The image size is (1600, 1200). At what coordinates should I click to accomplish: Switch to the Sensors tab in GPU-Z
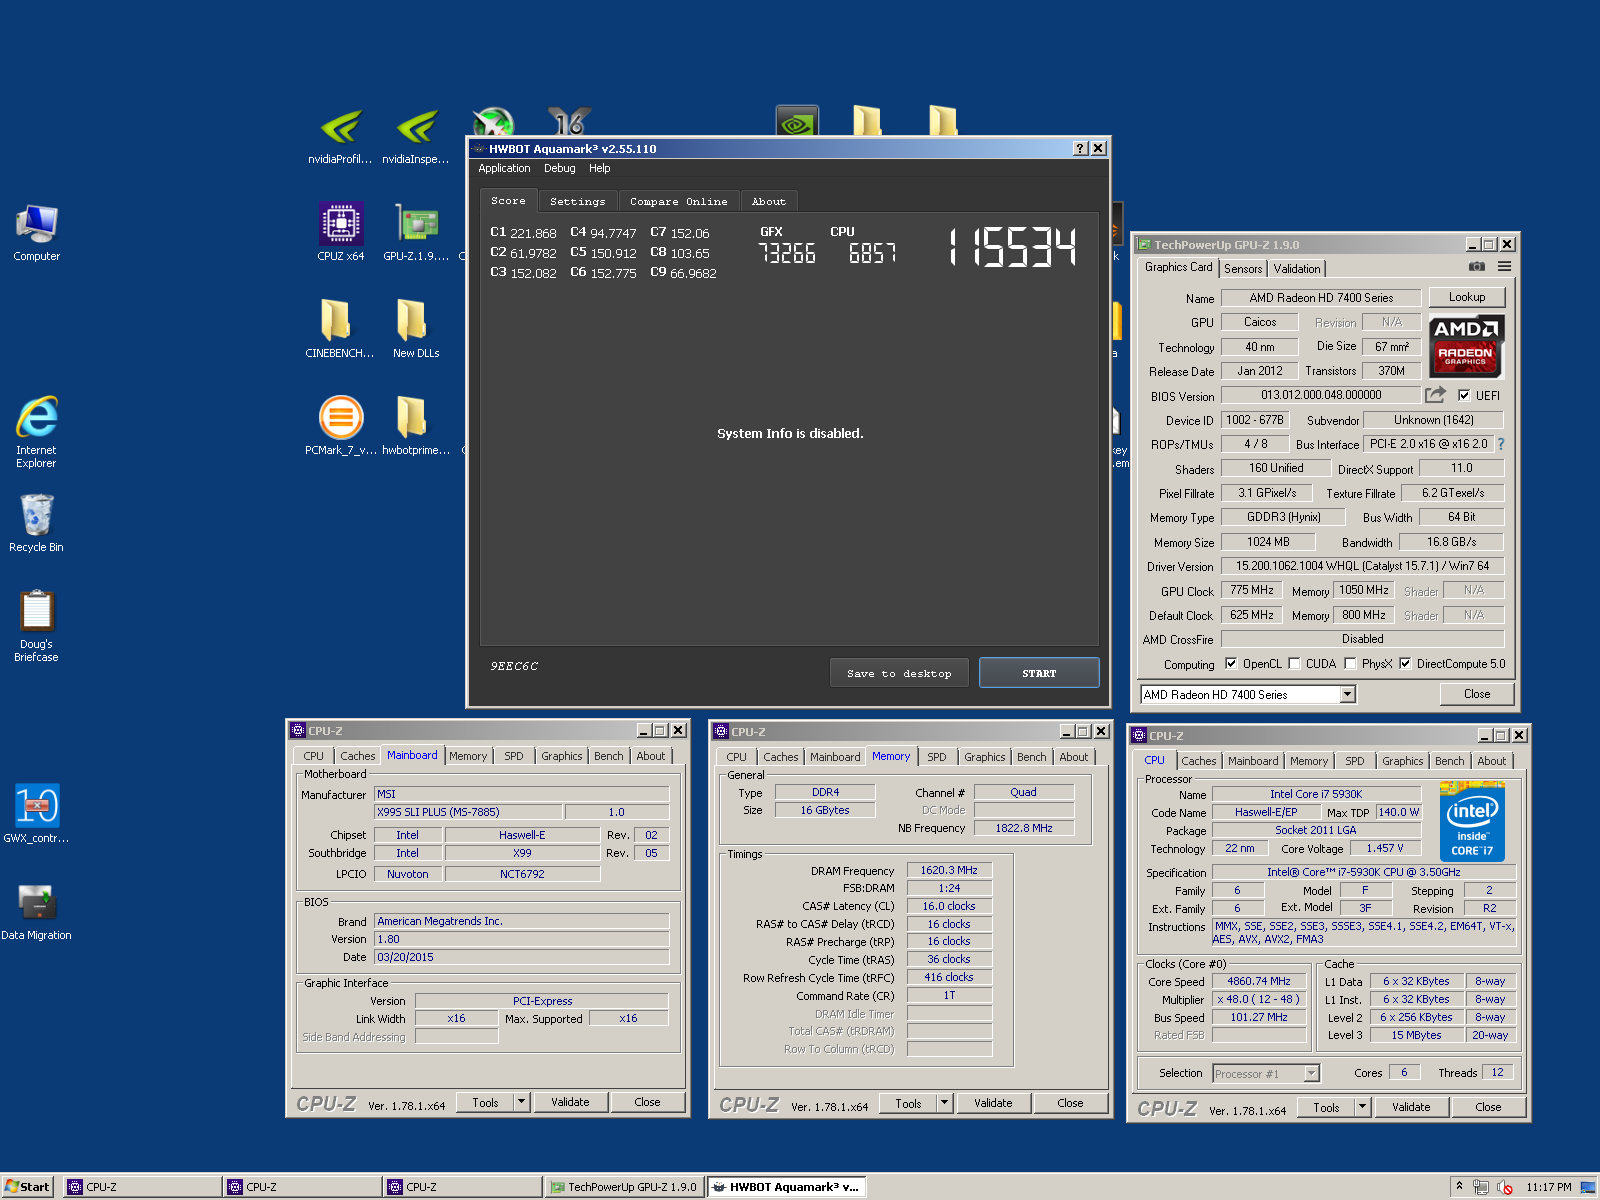click(1243, 268)
